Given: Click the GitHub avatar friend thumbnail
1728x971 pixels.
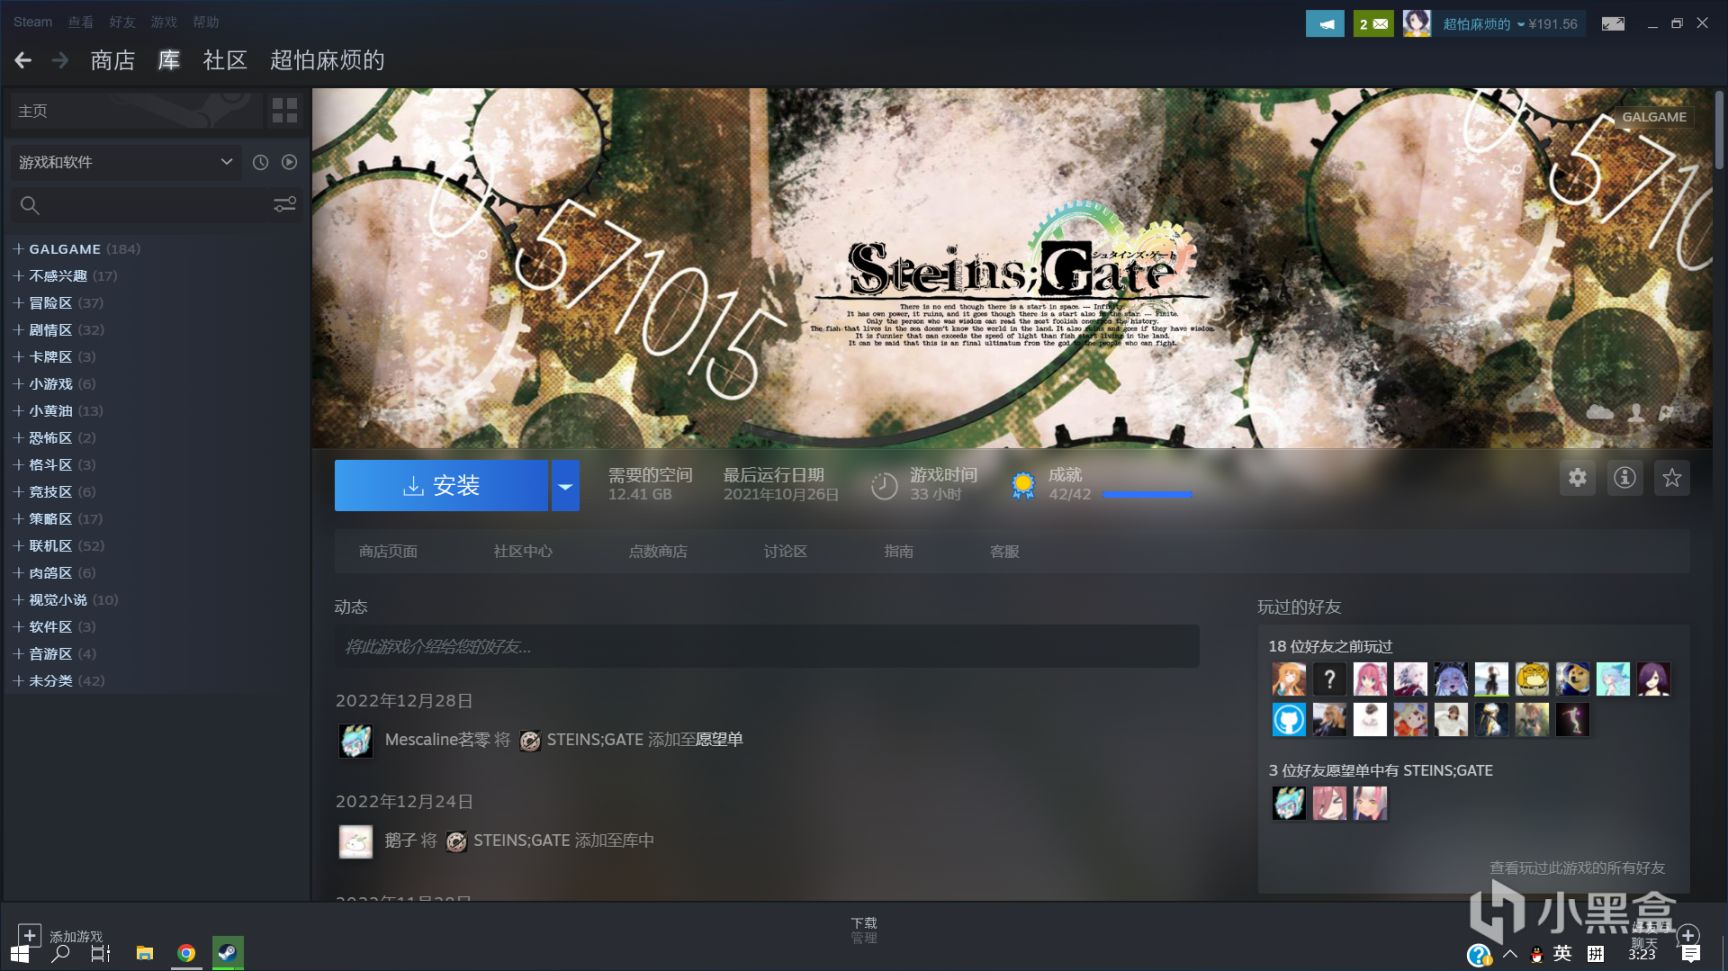Looking at the screenshot, I should (1288, 719).
